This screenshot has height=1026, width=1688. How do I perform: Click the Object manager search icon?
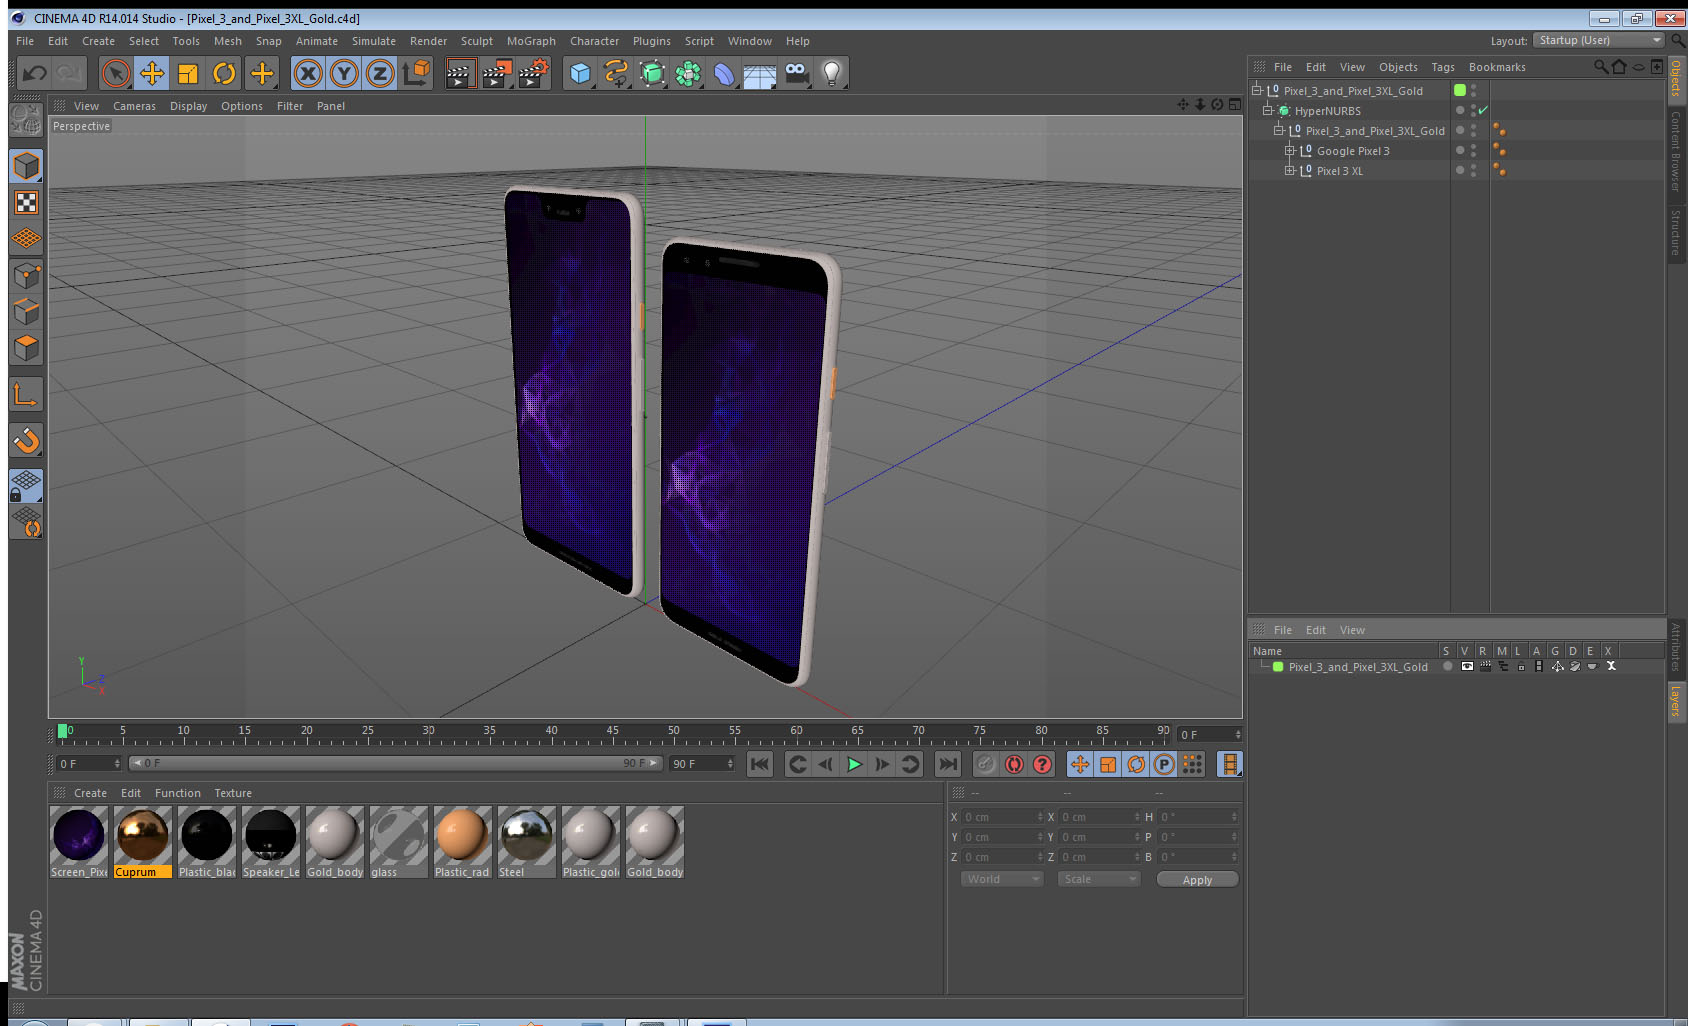(1600, 67)
